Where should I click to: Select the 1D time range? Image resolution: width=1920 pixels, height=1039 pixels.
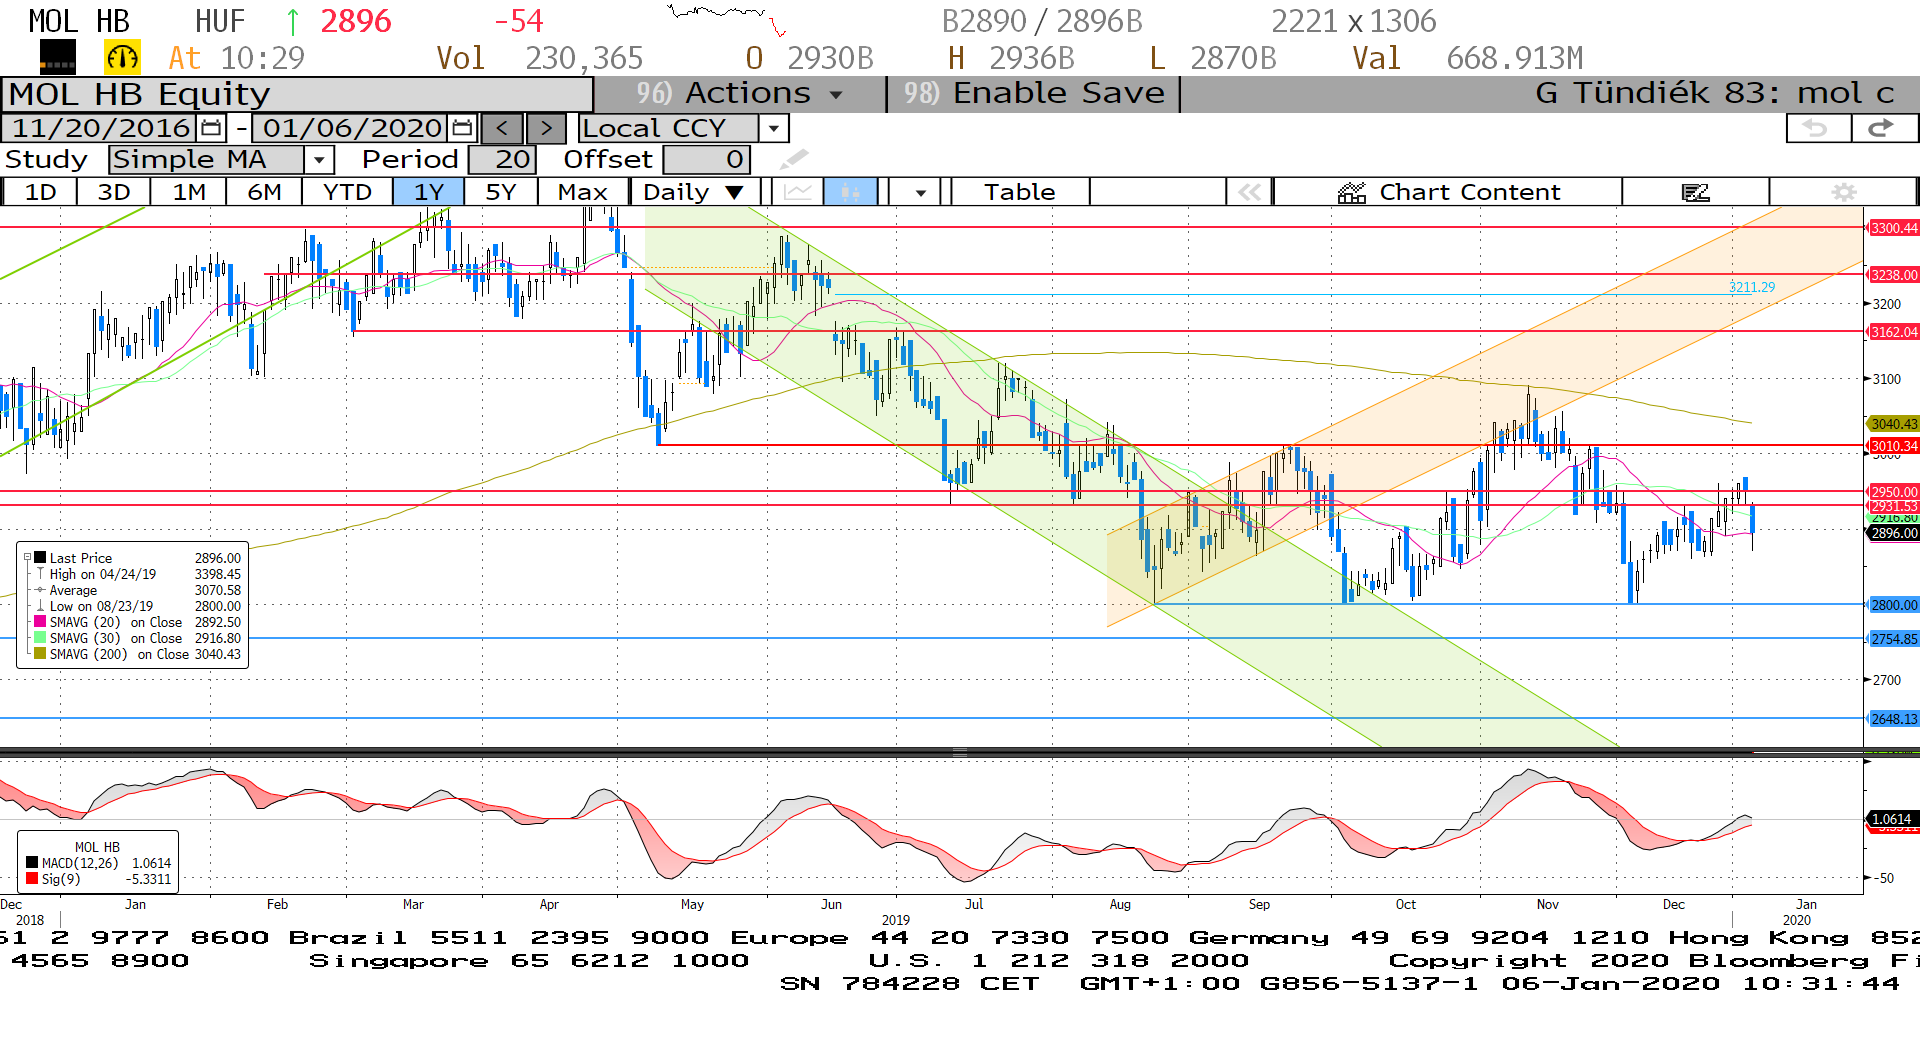pos(40,192)
